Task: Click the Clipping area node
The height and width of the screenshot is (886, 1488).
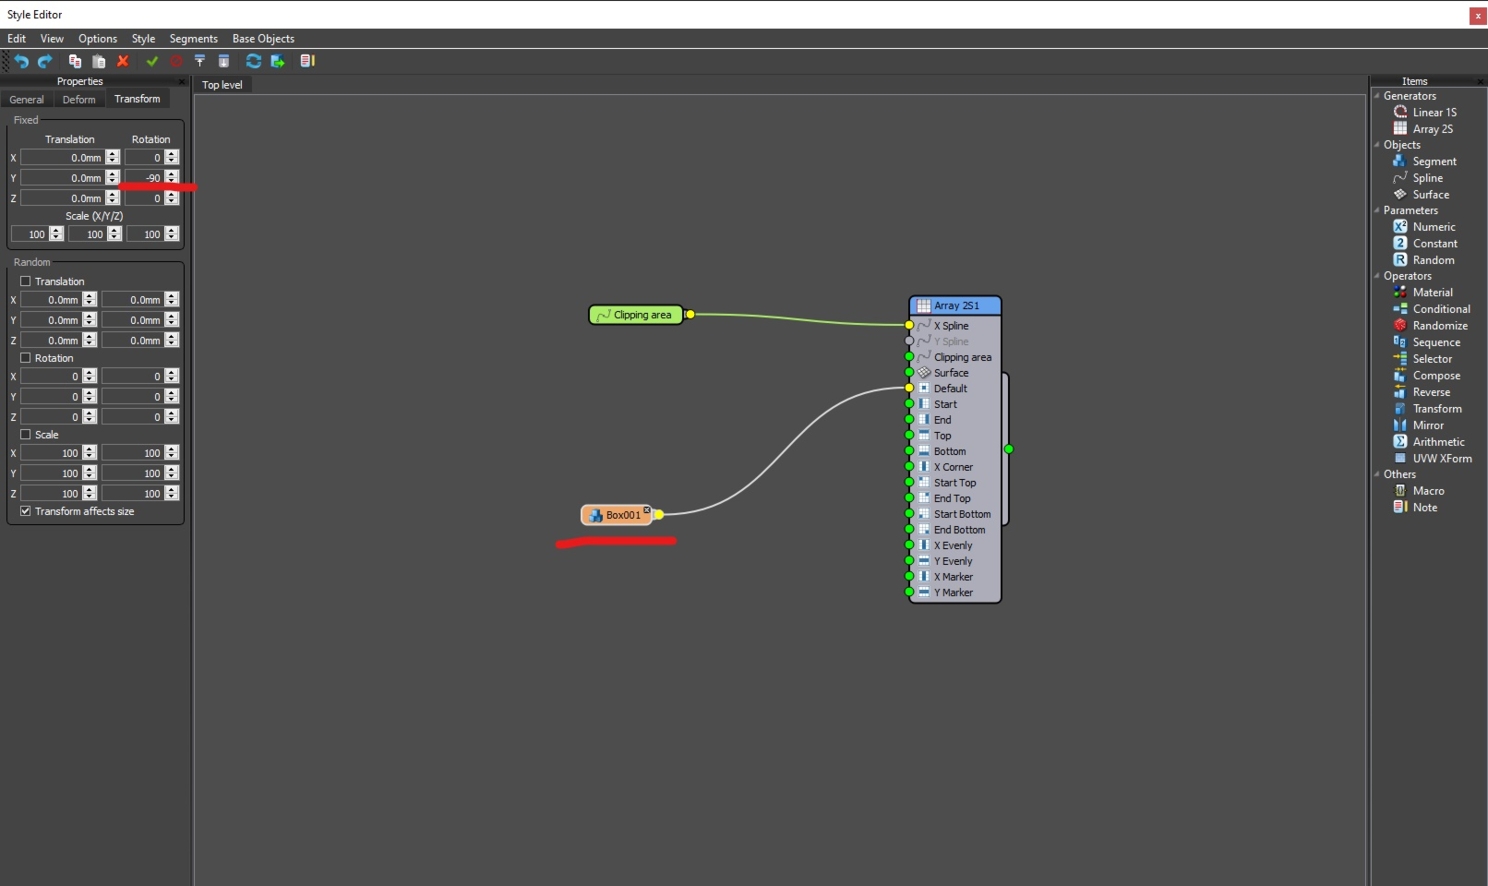Action: 636,315
